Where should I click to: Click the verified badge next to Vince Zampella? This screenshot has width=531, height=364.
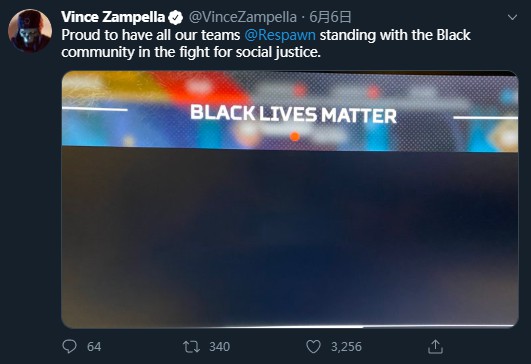pos(175,18)
